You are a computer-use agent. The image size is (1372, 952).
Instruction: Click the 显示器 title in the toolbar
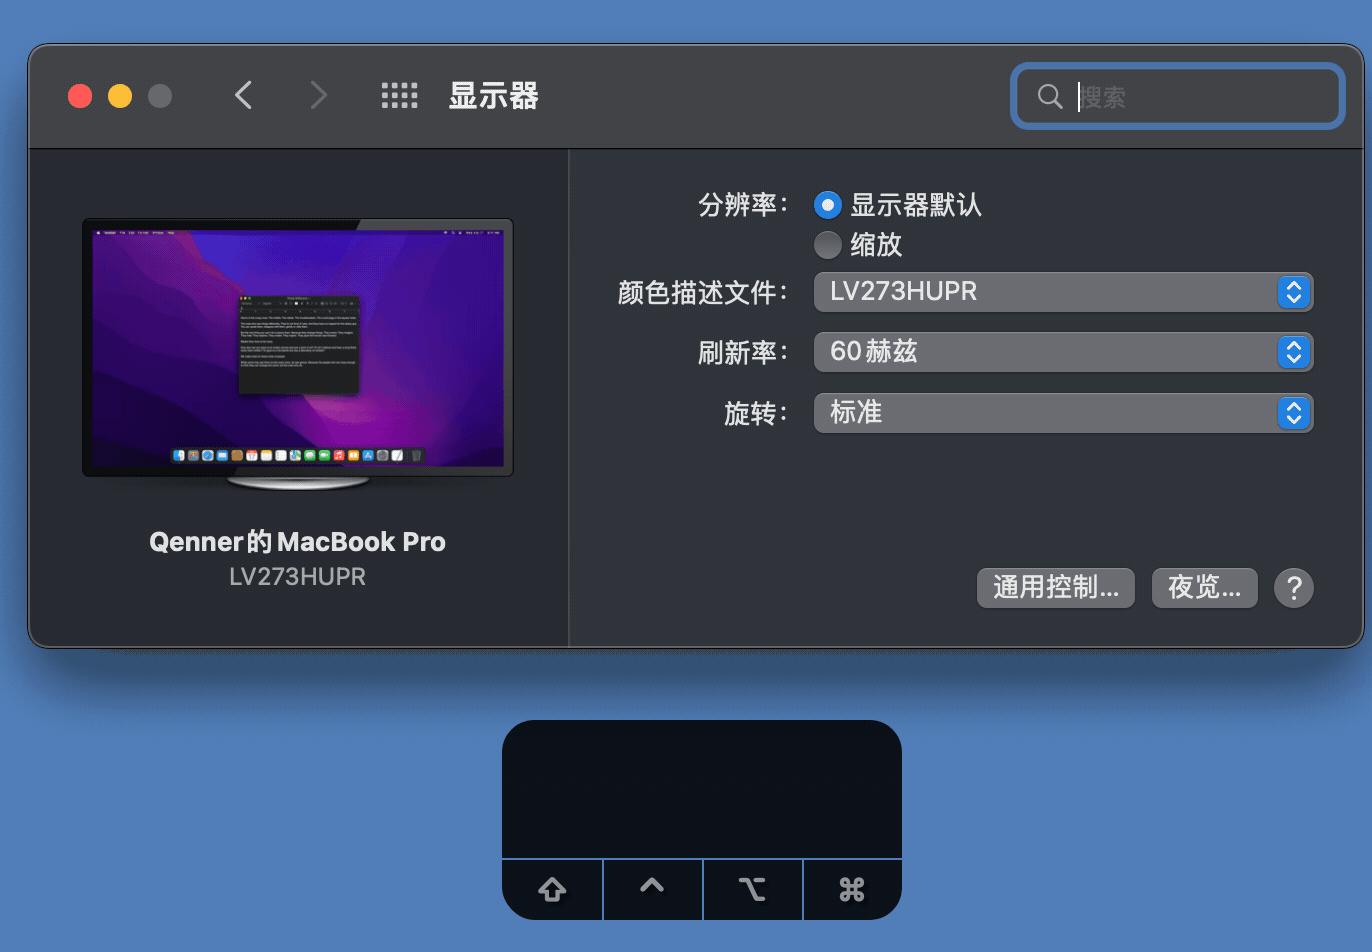pos(493,96)
